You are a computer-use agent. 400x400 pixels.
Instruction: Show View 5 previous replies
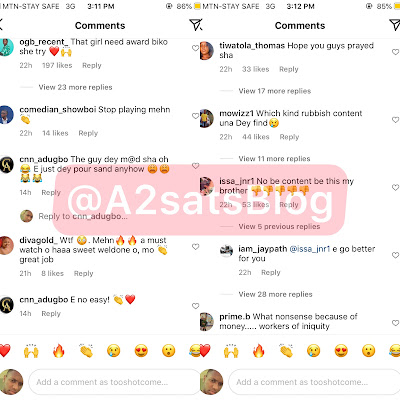point(279,227)
